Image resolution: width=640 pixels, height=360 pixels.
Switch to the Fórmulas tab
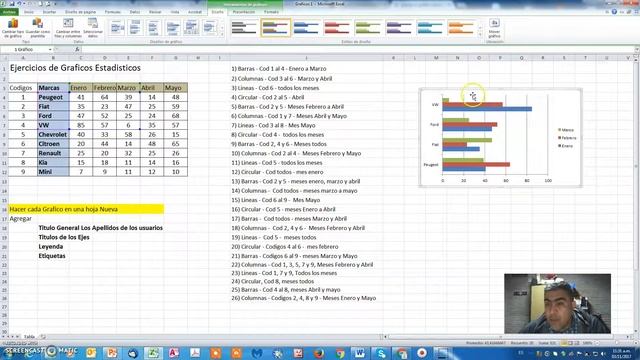click(113, 12)
